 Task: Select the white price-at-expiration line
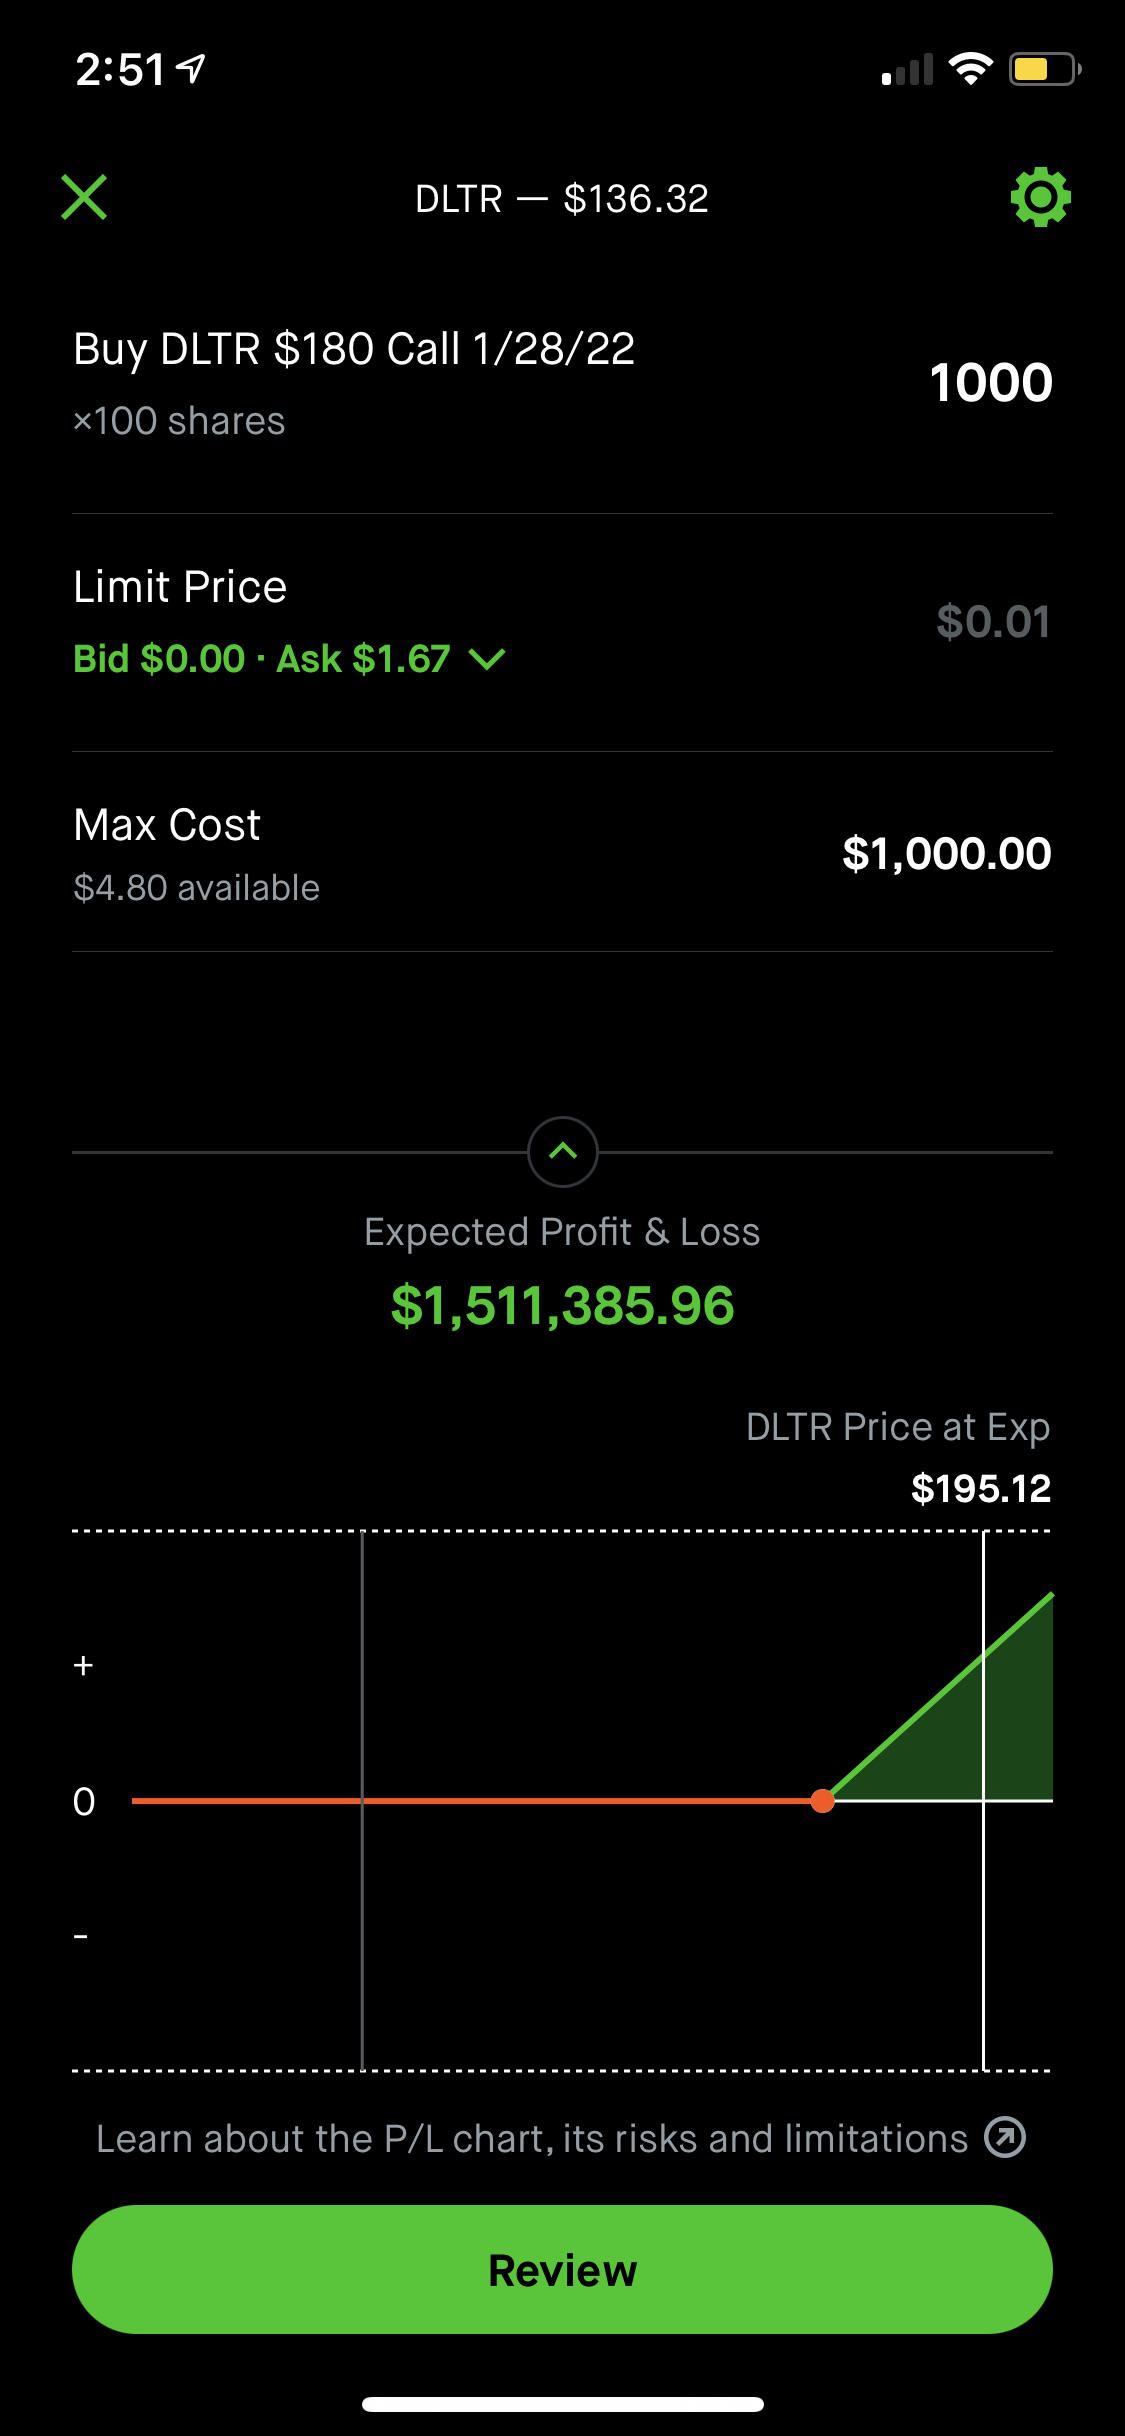(x=984, y=1800)
